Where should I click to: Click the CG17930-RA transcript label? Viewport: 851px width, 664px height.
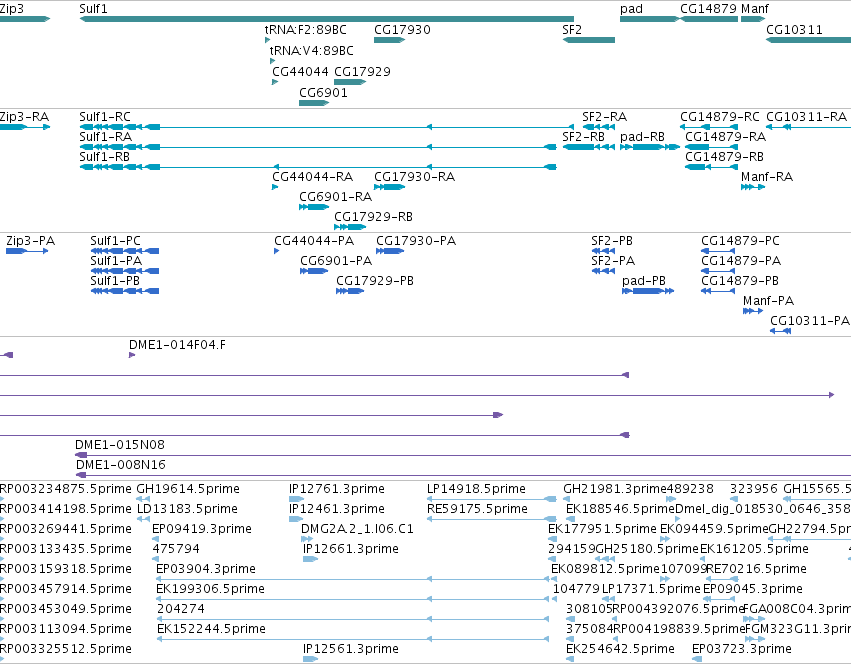click(x=415, y=177)
